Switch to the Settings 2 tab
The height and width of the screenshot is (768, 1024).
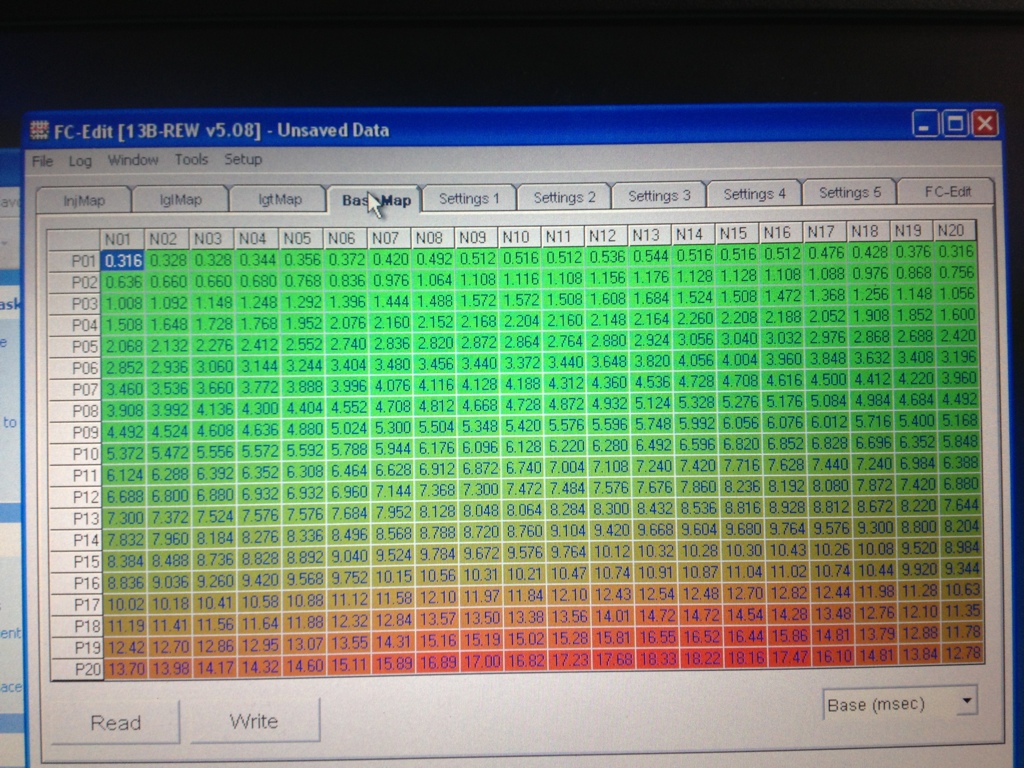[x=564, y=197]
